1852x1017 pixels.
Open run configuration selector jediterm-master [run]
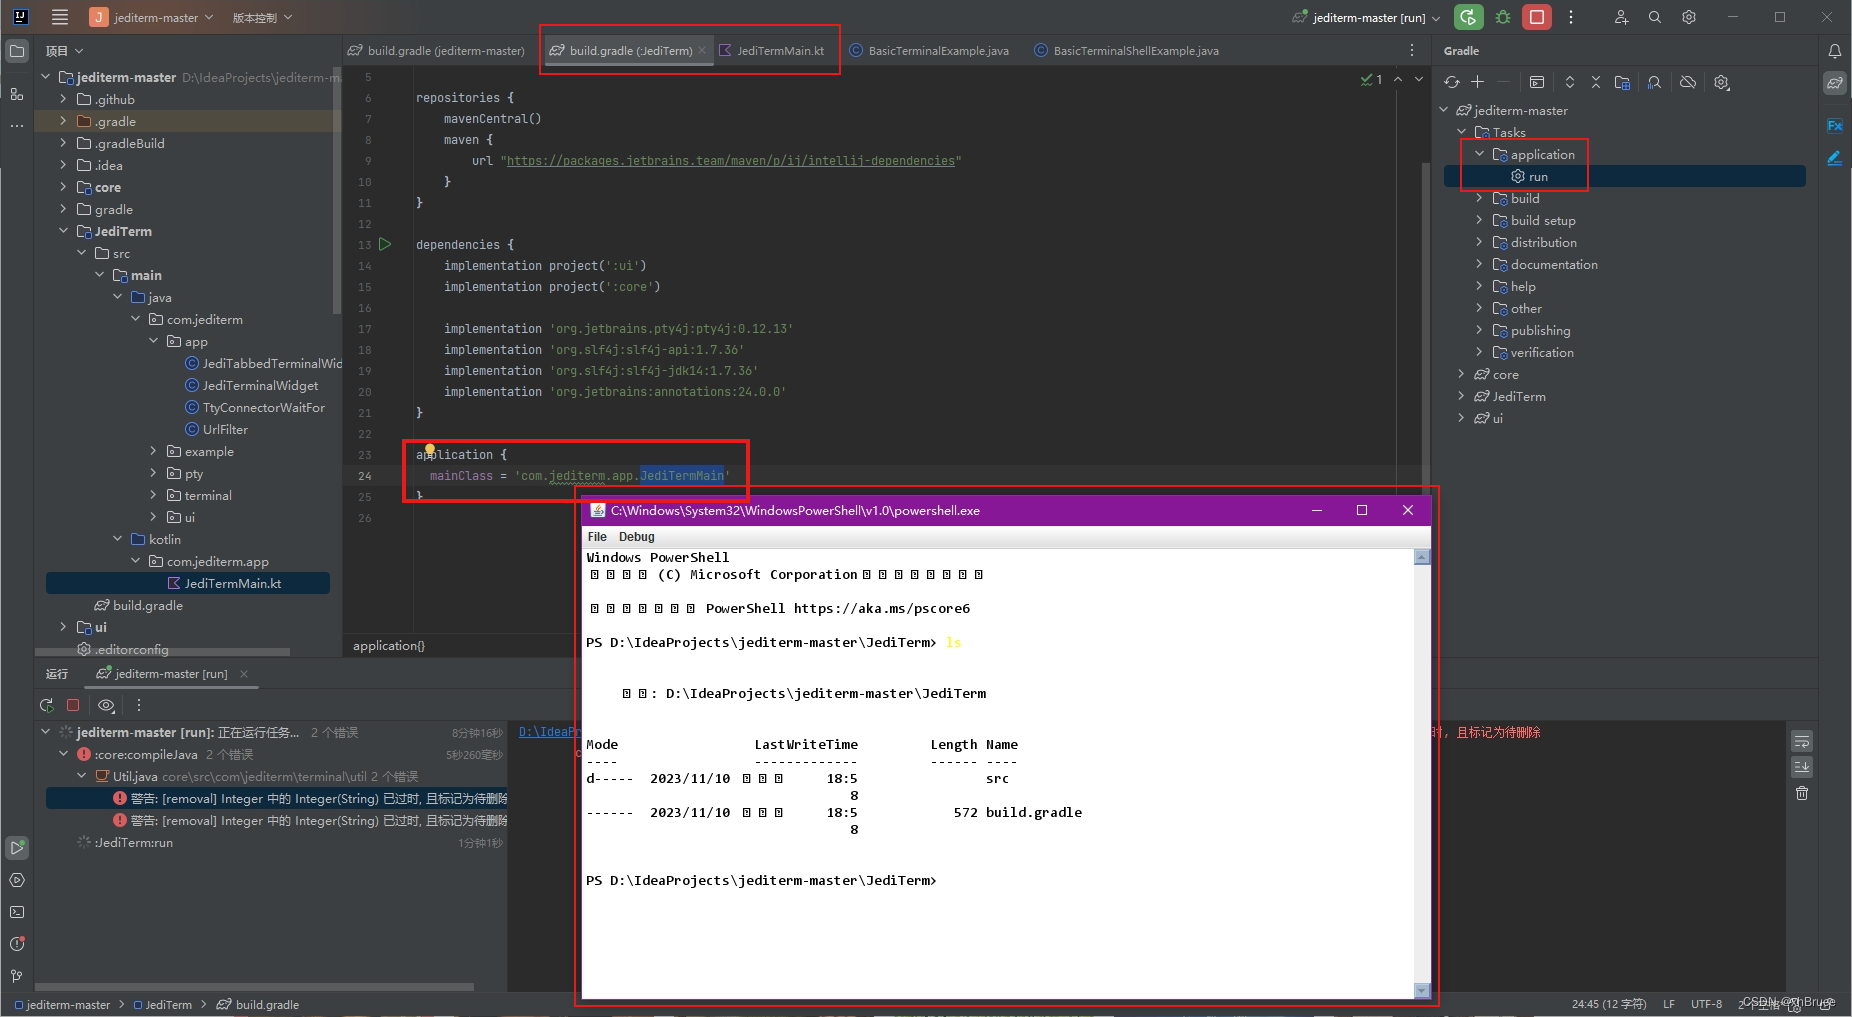click(x=1366, y=17)
